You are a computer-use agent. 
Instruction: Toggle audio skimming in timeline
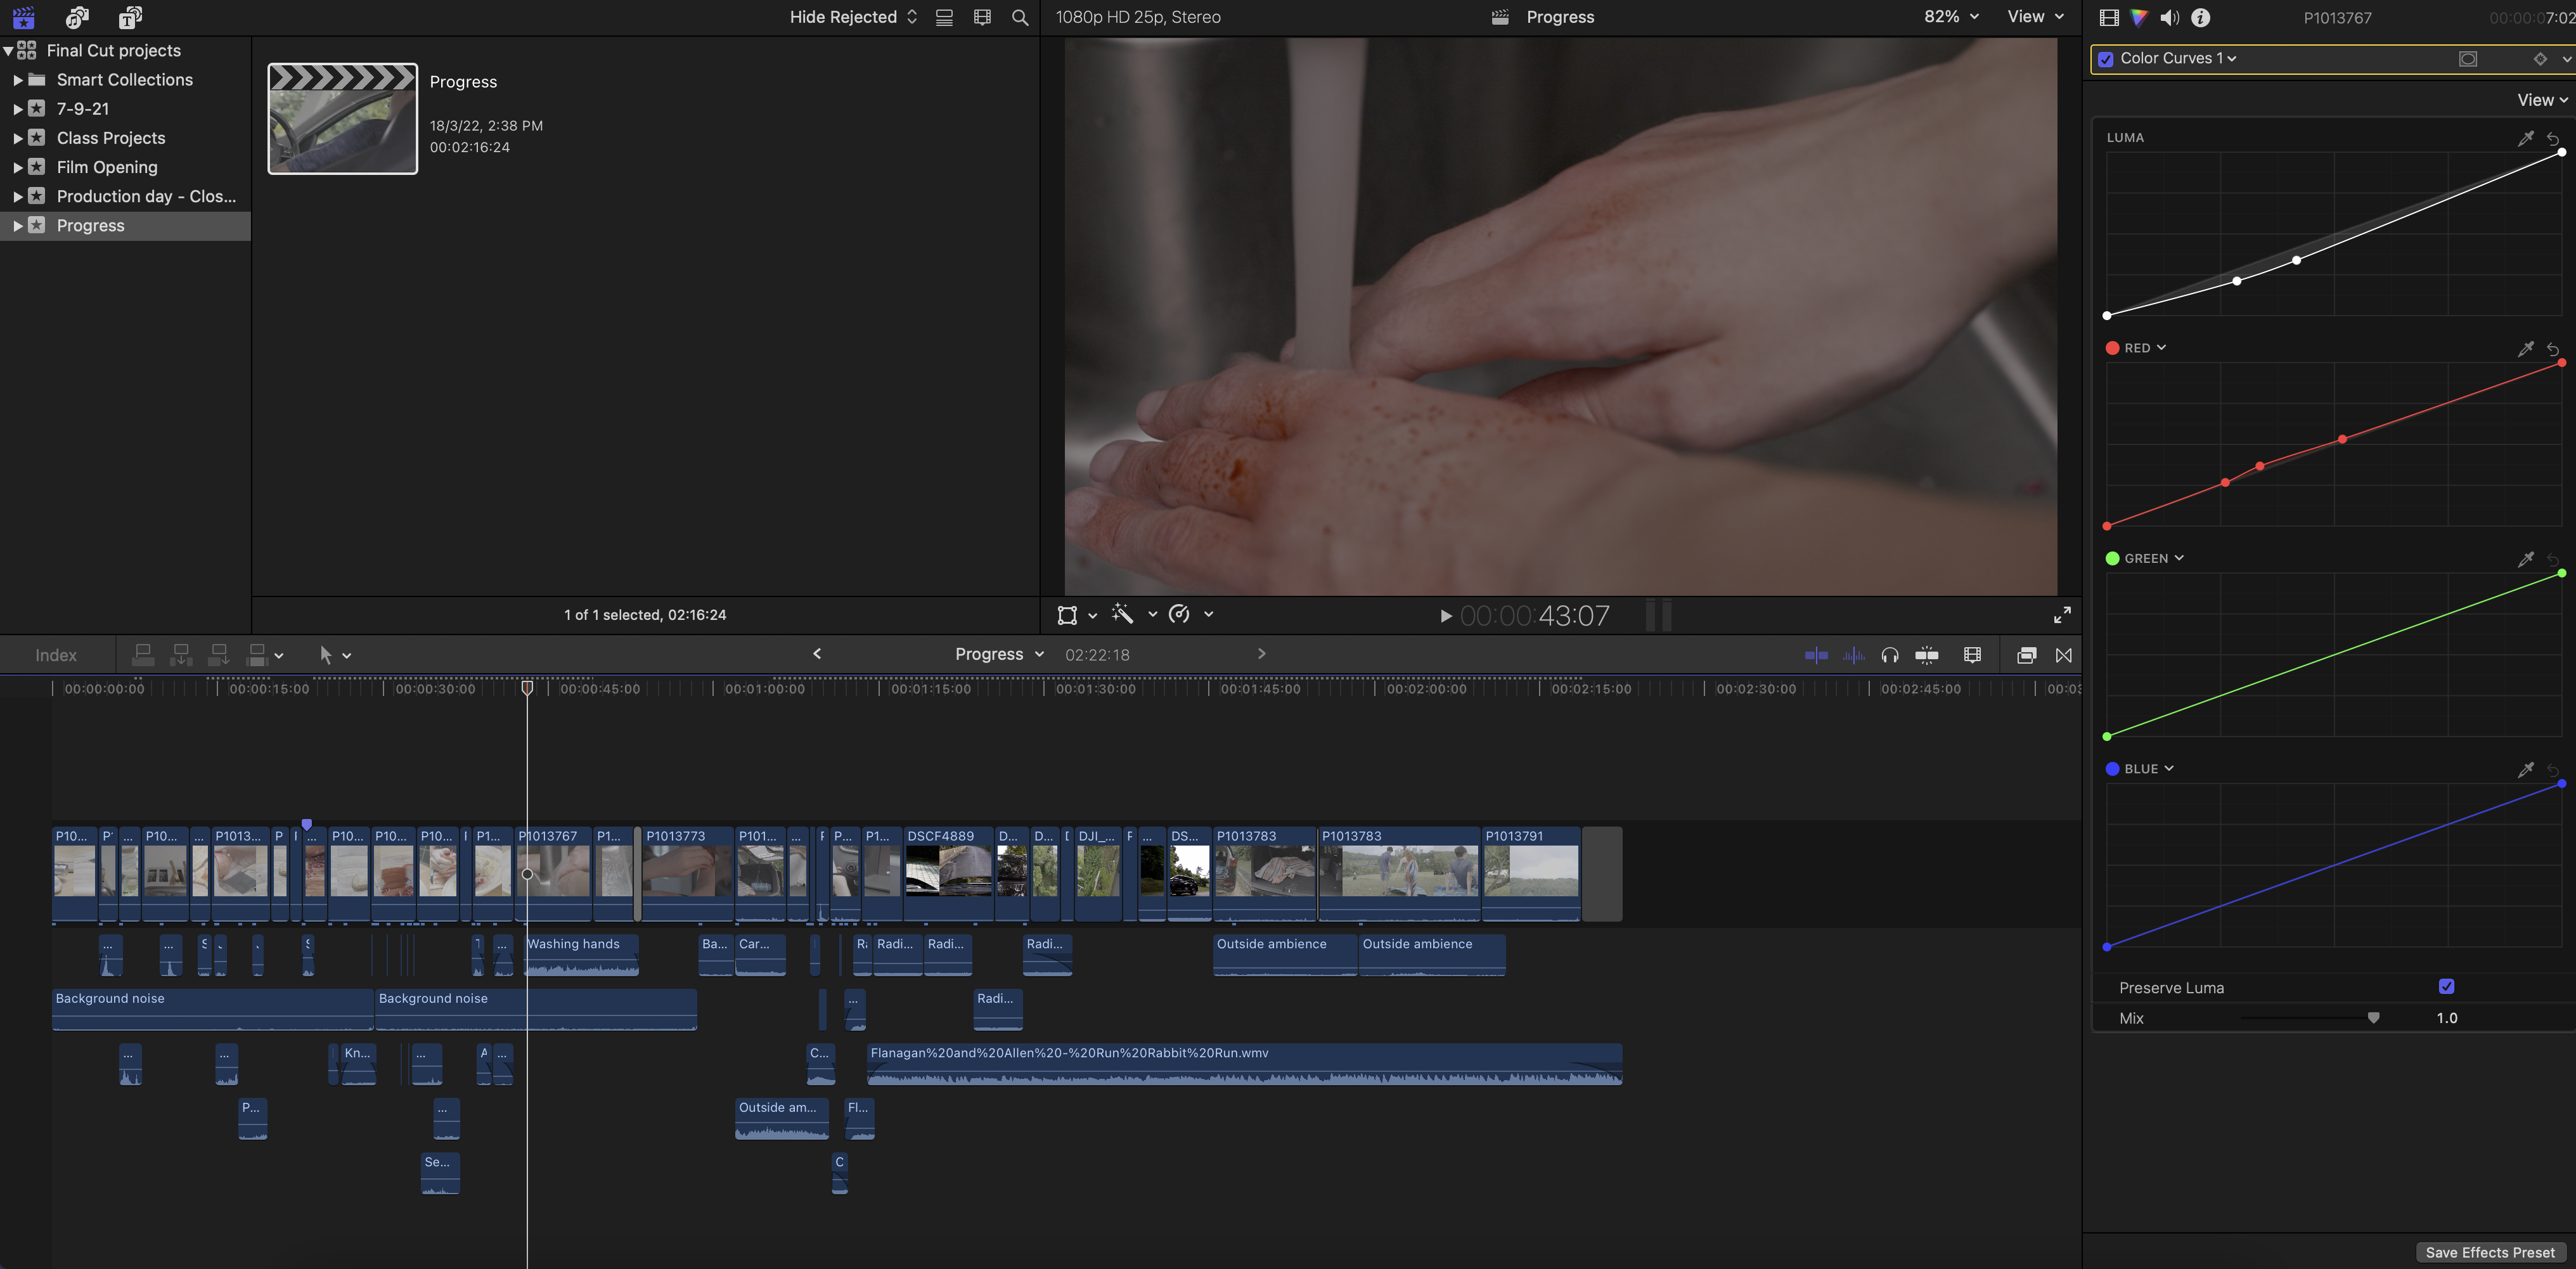coord(1853,655)
